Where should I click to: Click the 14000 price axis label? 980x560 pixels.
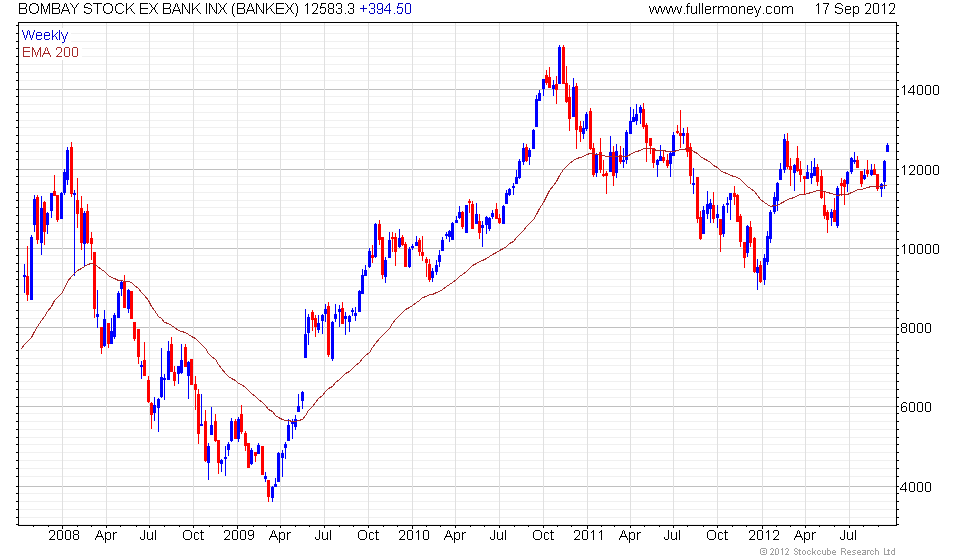(920, 91)
